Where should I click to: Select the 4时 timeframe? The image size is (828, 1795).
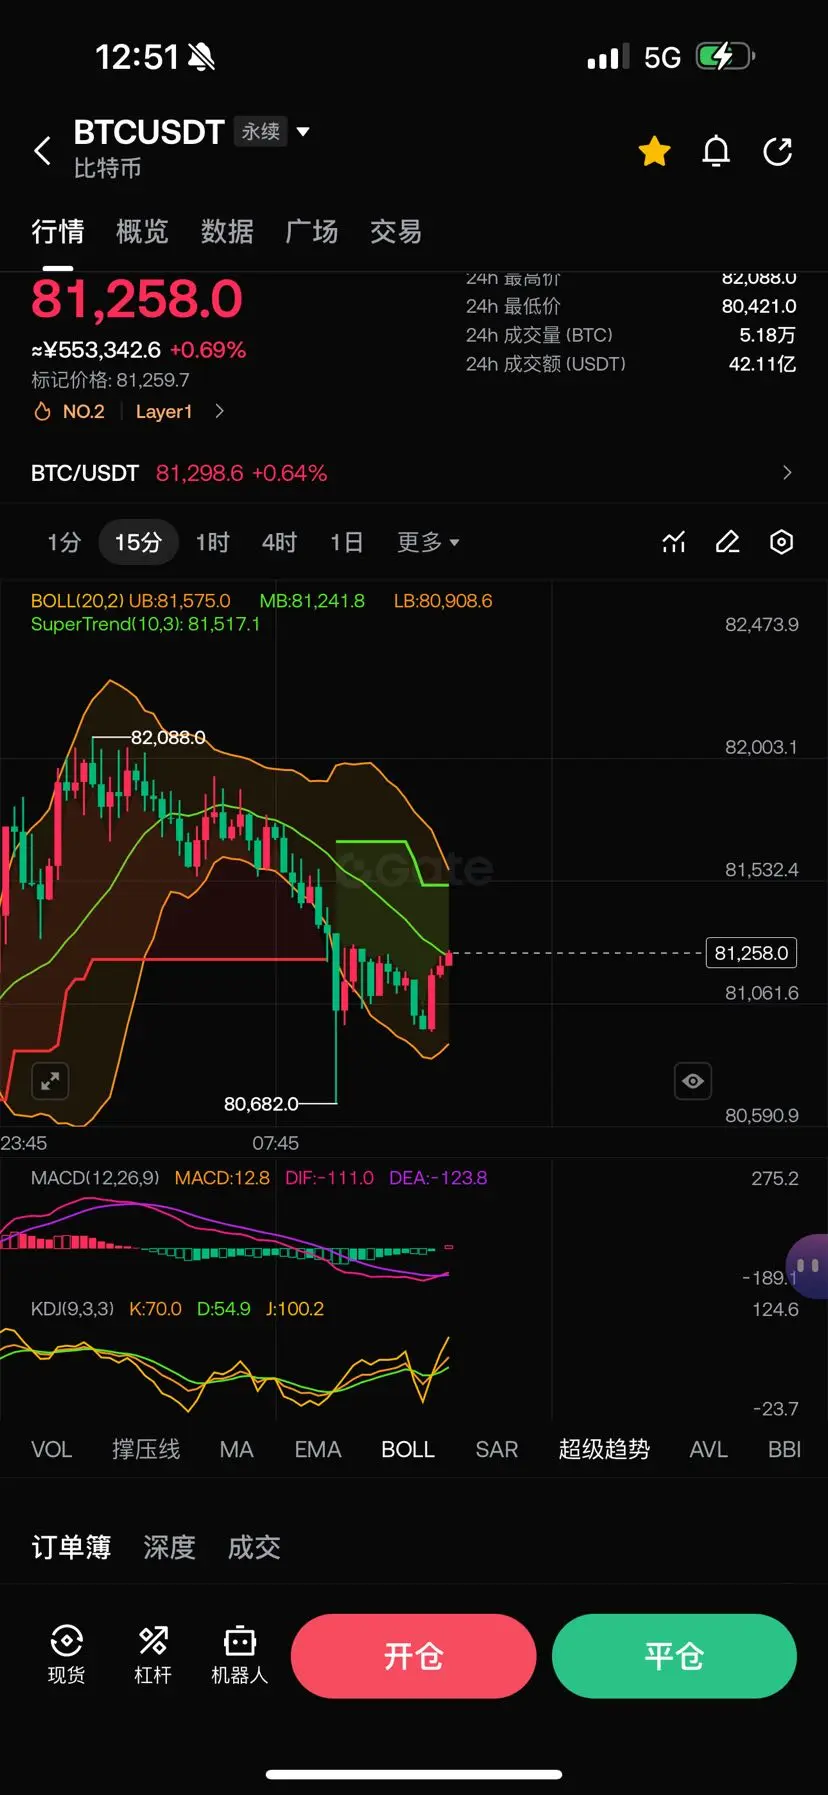point(279,542)
